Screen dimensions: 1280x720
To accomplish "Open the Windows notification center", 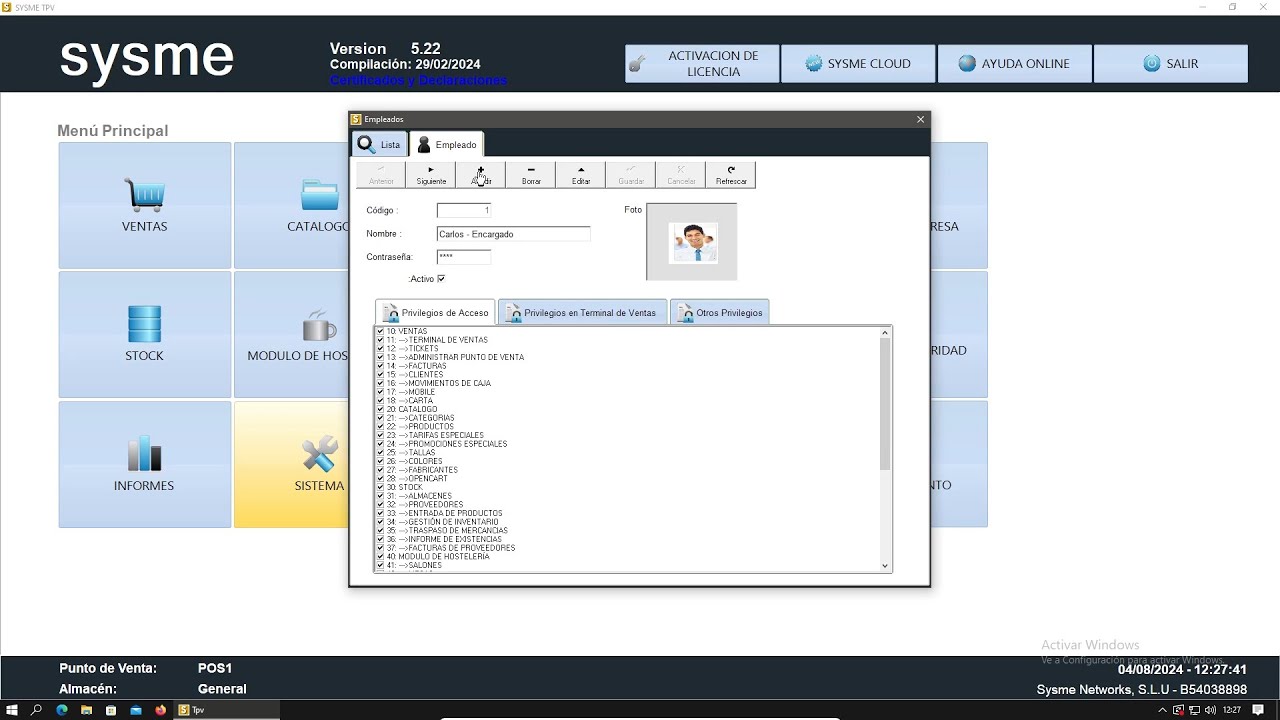I will pyautogui.click(x=1258, y=710).
